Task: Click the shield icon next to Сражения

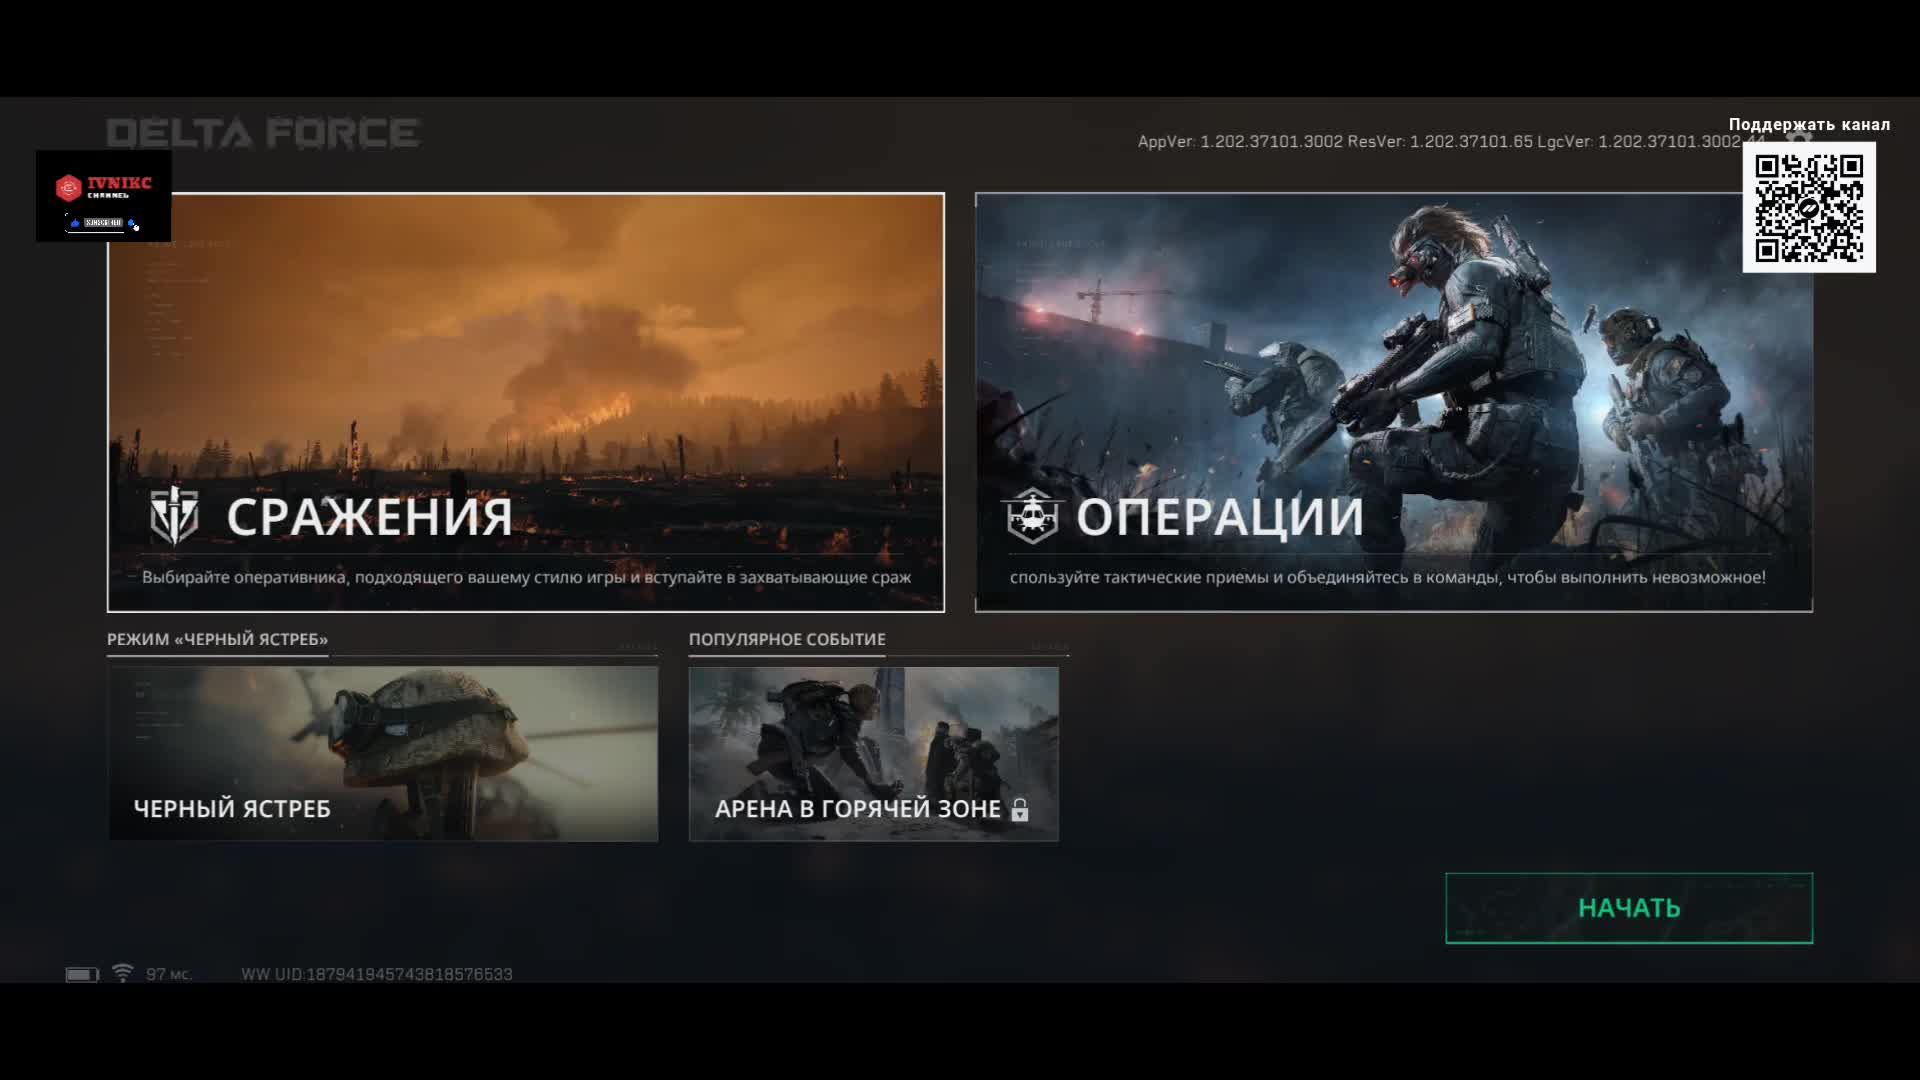Action: (174, 516)
